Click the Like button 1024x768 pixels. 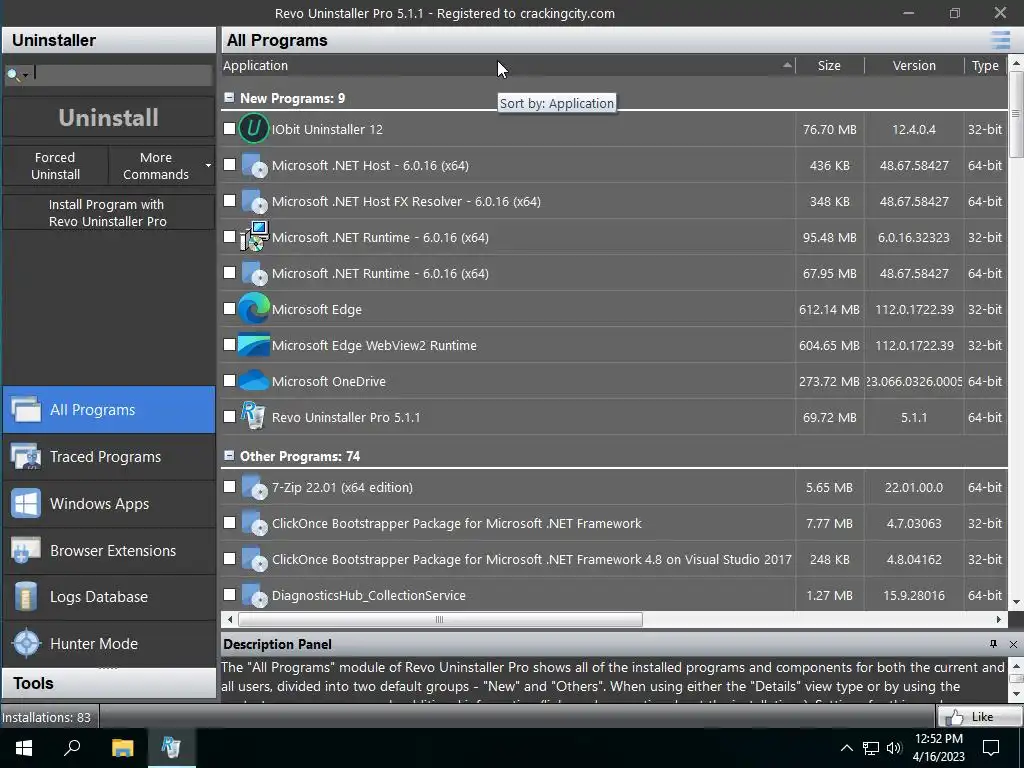click(978, 716)
